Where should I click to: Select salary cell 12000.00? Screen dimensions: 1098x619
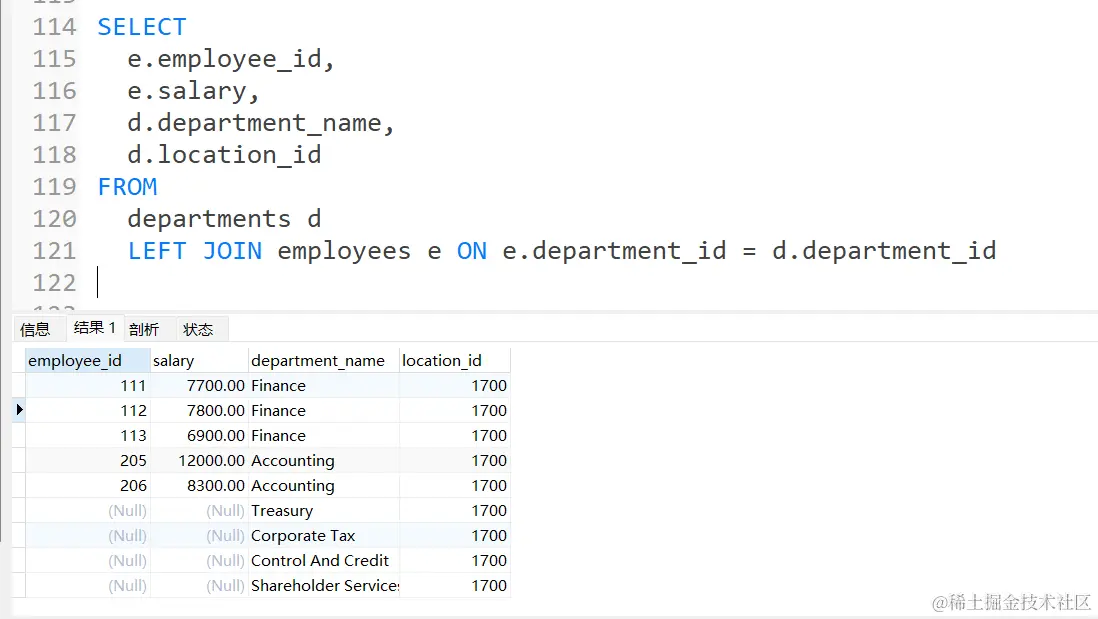point(200,461)
